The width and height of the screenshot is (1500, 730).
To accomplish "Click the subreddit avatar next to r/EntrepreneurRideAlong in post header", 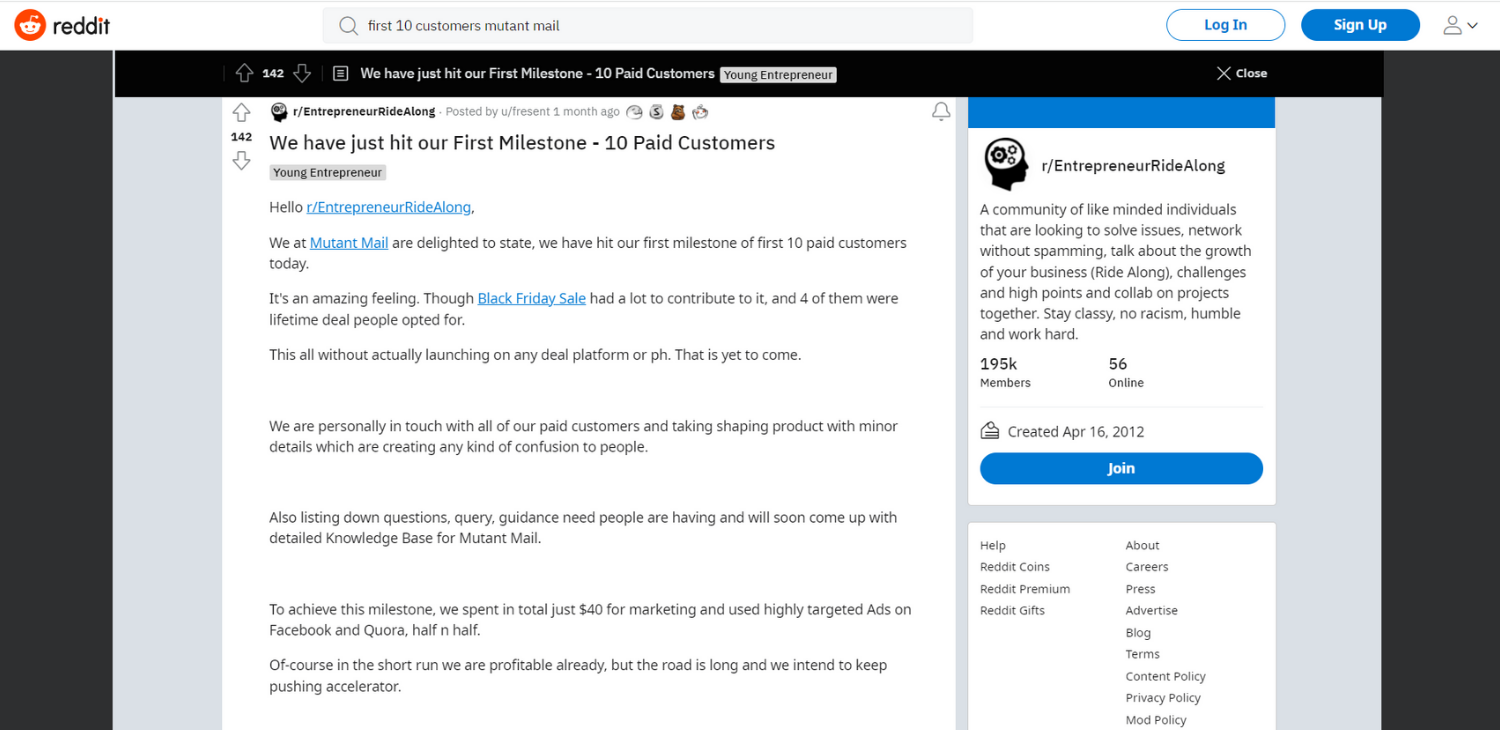I will click(x=279, y=112).
